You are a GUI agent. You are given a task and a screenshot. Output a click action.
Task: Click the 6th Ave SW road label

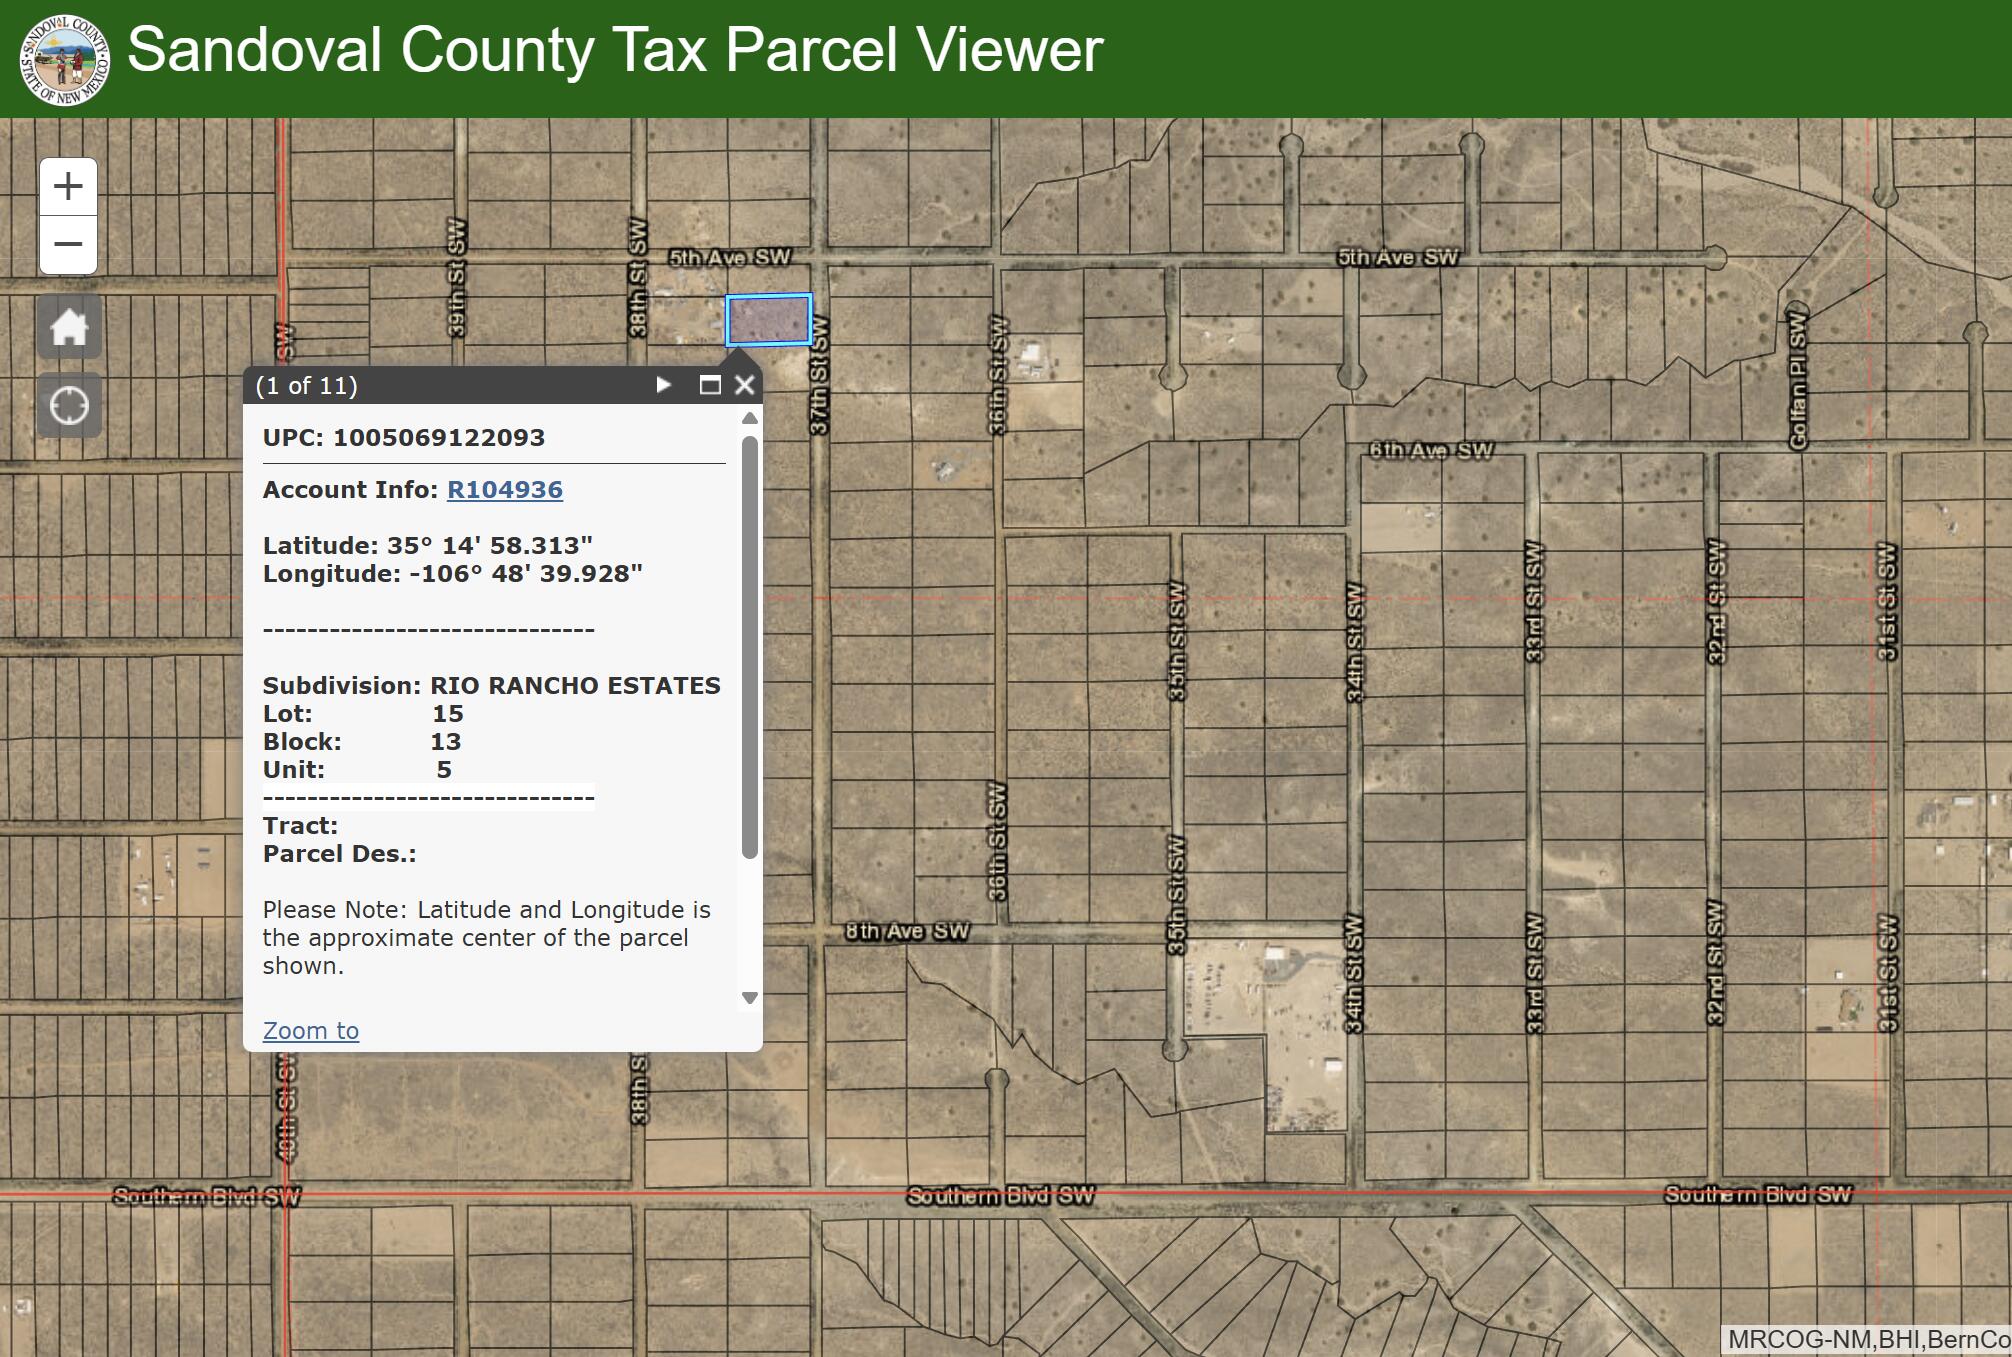pos(1430,450)
